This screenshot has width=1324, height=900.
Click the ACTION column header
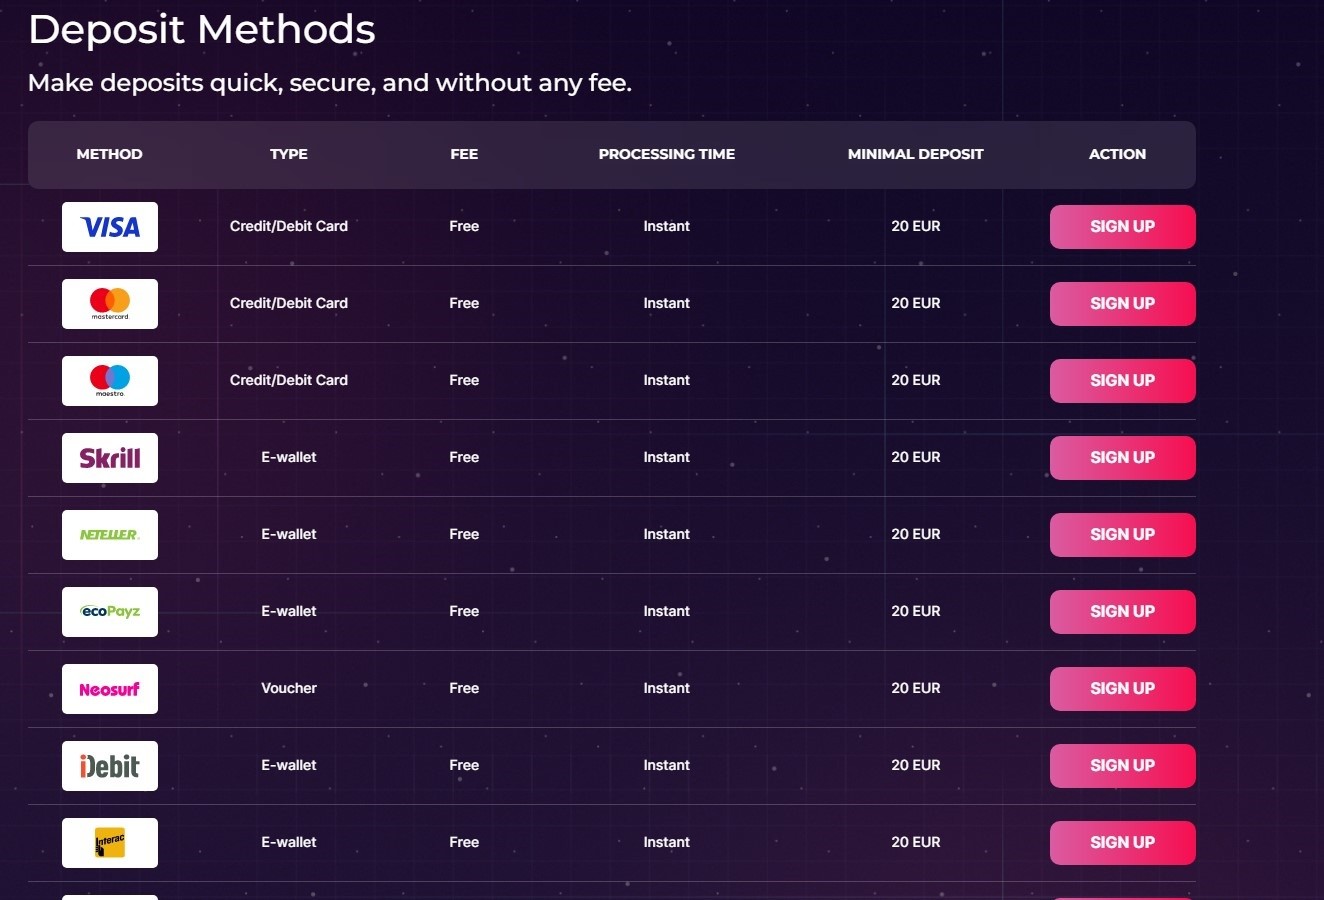[1117, 154]
